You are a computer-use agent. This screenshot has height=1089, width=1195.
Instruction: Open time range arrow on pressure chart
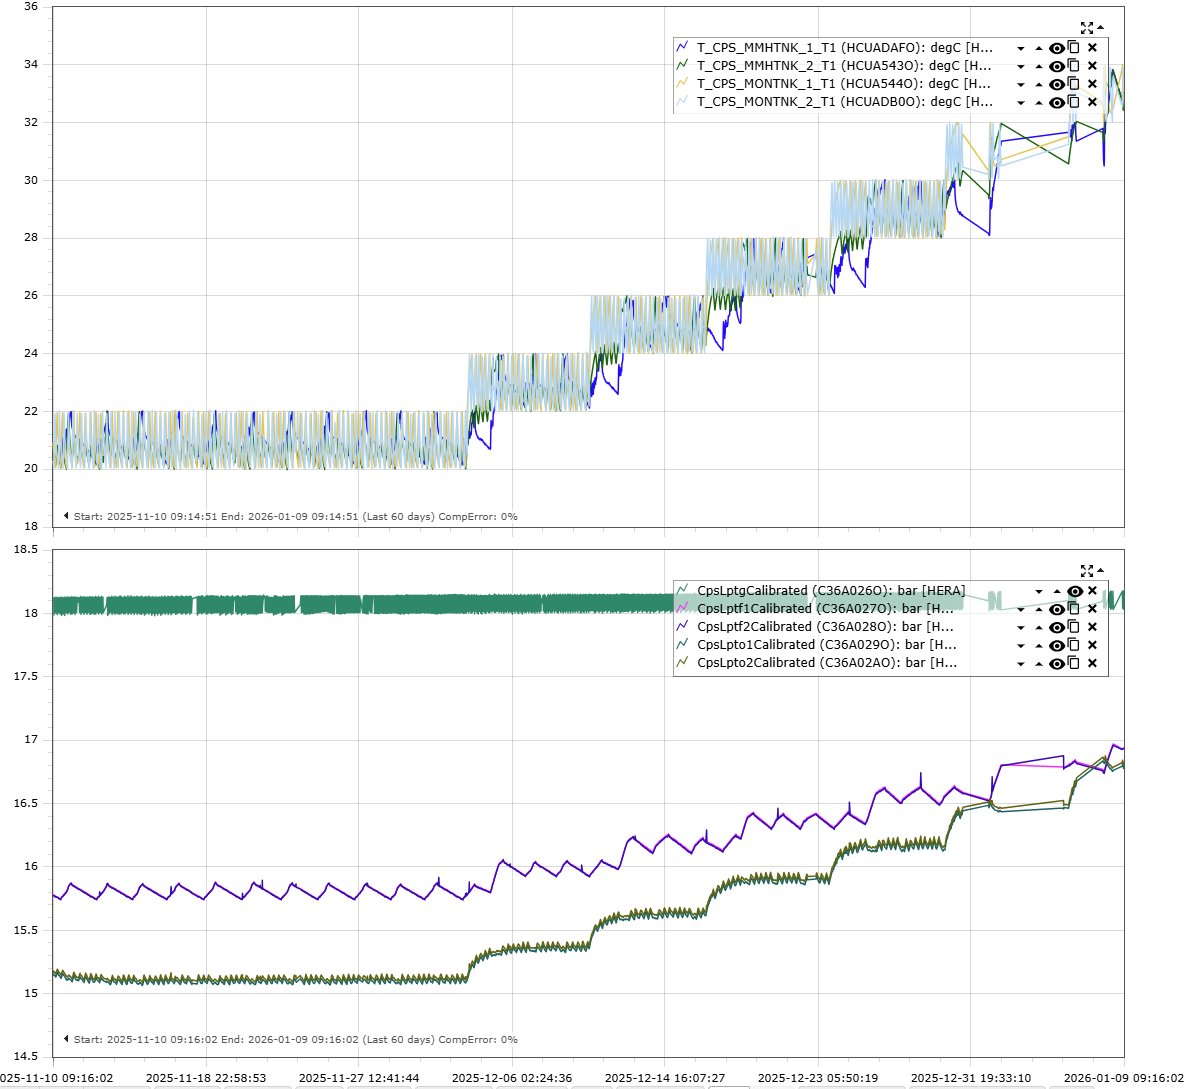(x=66, y=1039)
